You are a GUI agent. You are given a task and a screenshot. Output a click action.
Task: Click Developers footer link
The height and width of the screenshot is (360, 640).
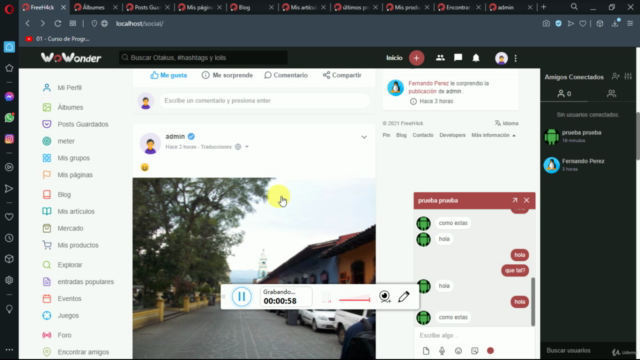(x=452, y=135)
